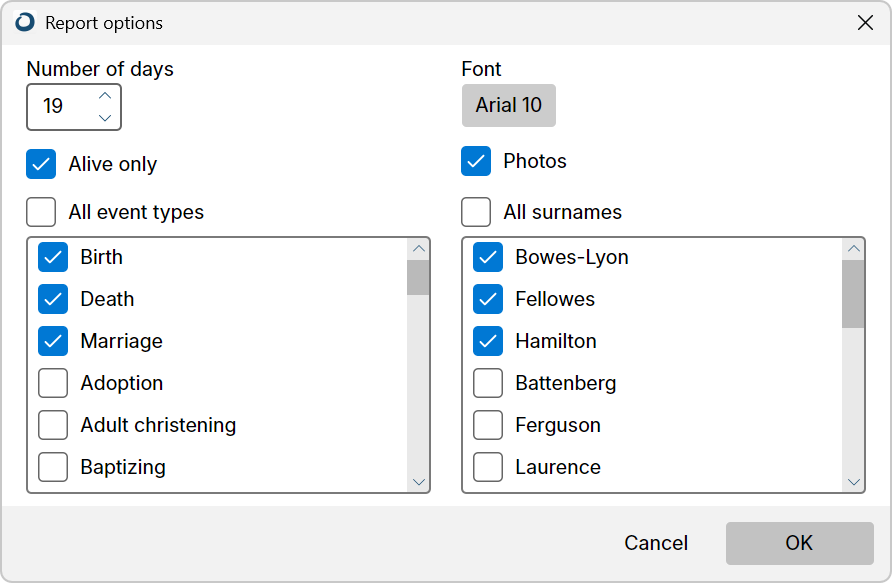Click the app logo icon in title bar
892x583 pixels.
25,23
